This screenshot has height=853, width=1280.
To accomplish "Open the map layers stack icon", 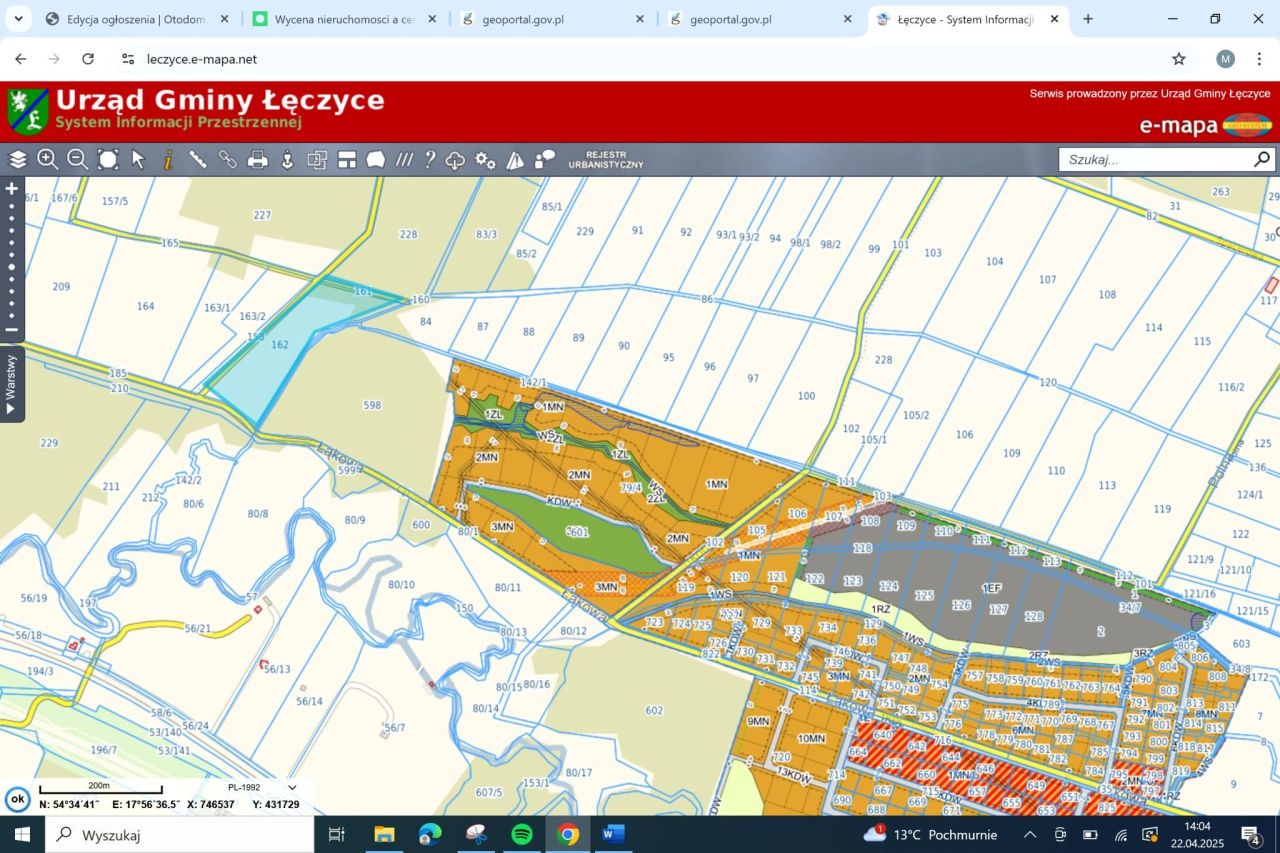I will [x=18, y=160].
